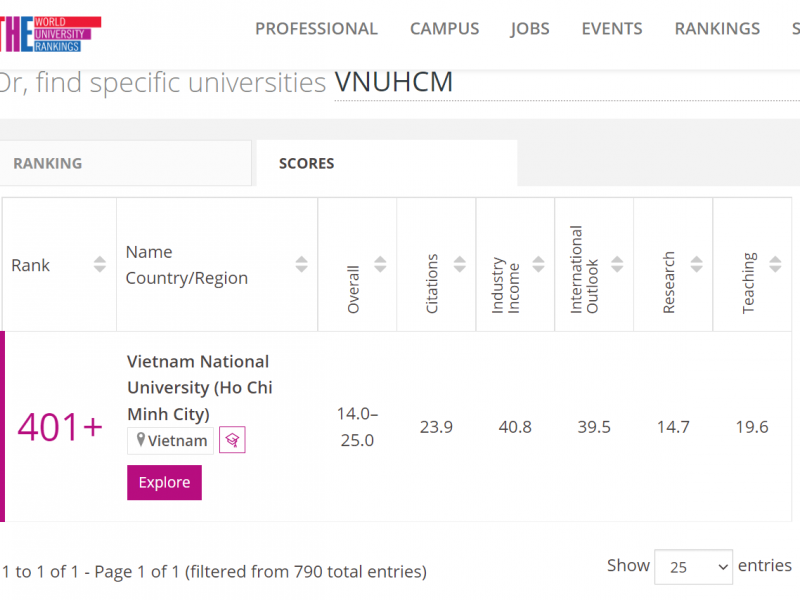
Task: Select the Scores tab
Action: pyautogui.click(x=306, y=163)
